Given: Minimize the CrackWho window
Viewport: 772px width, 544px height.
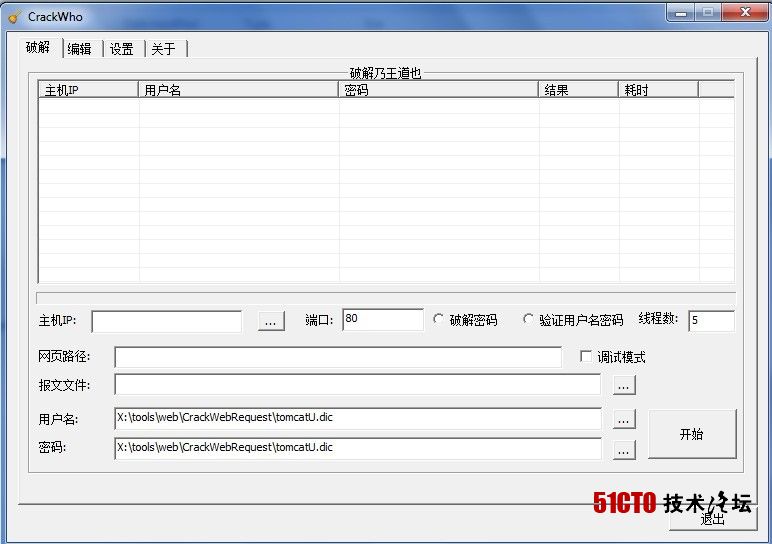Looking at the screenshot, I should point(681,12).
